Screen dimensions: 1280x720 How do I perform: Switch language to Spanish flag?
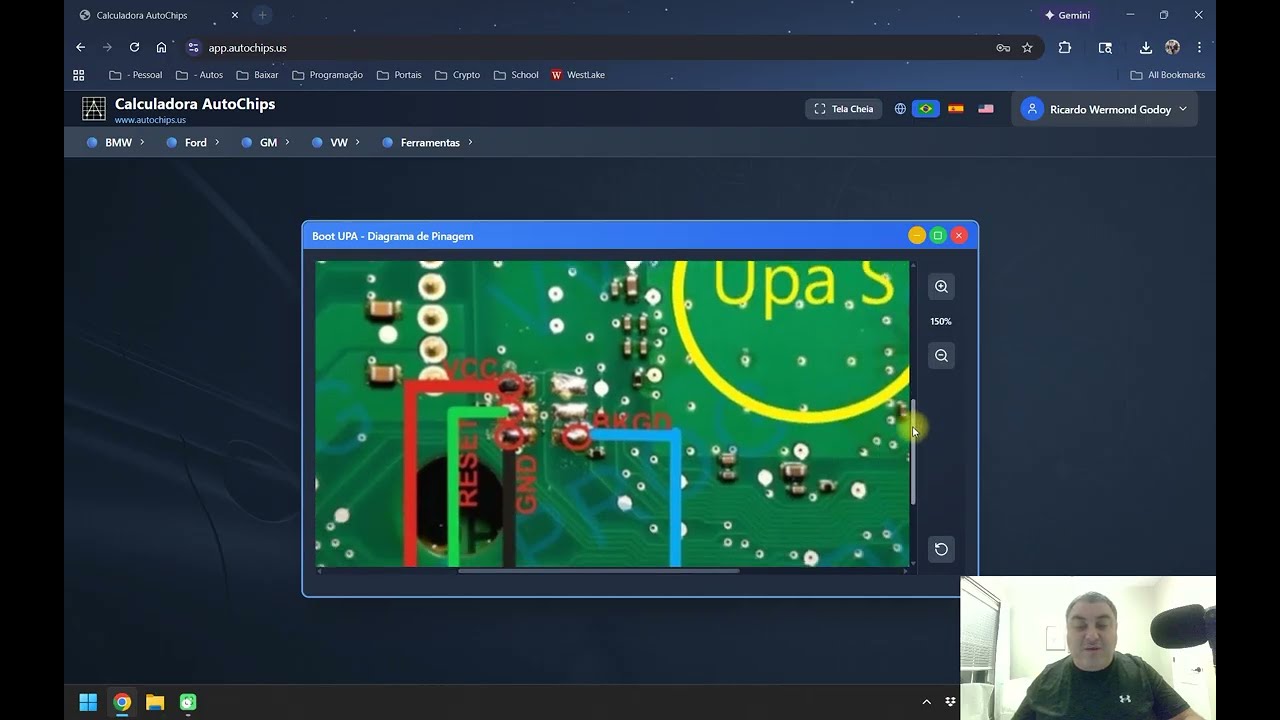[956, 109]
